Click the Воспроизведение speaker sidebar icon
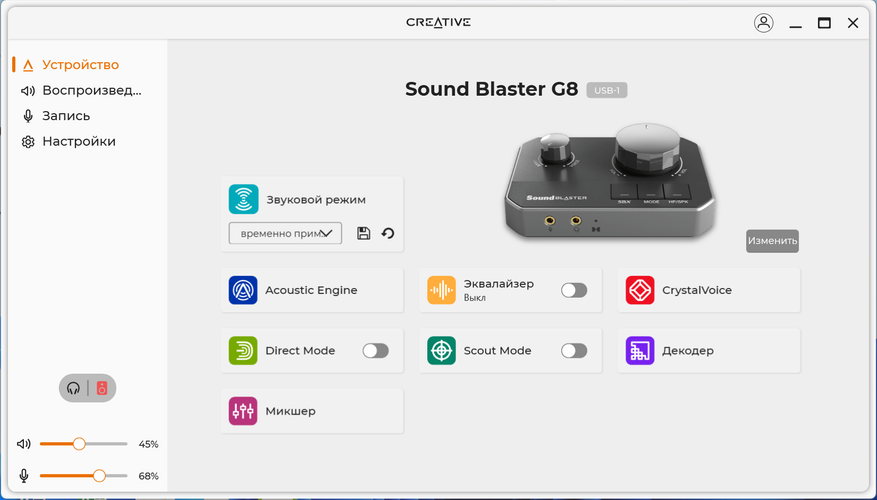Screen dimensions: 877x500 coord(28,91)
